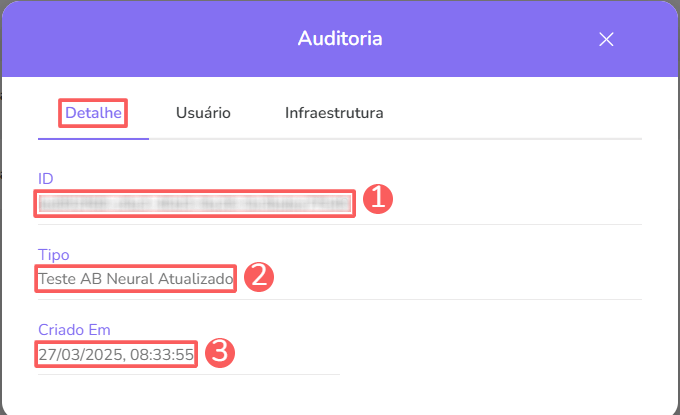This screenshot has height=415, width=680.
Task: Click the date 27/03/2025
Action: tap(79, 354)
